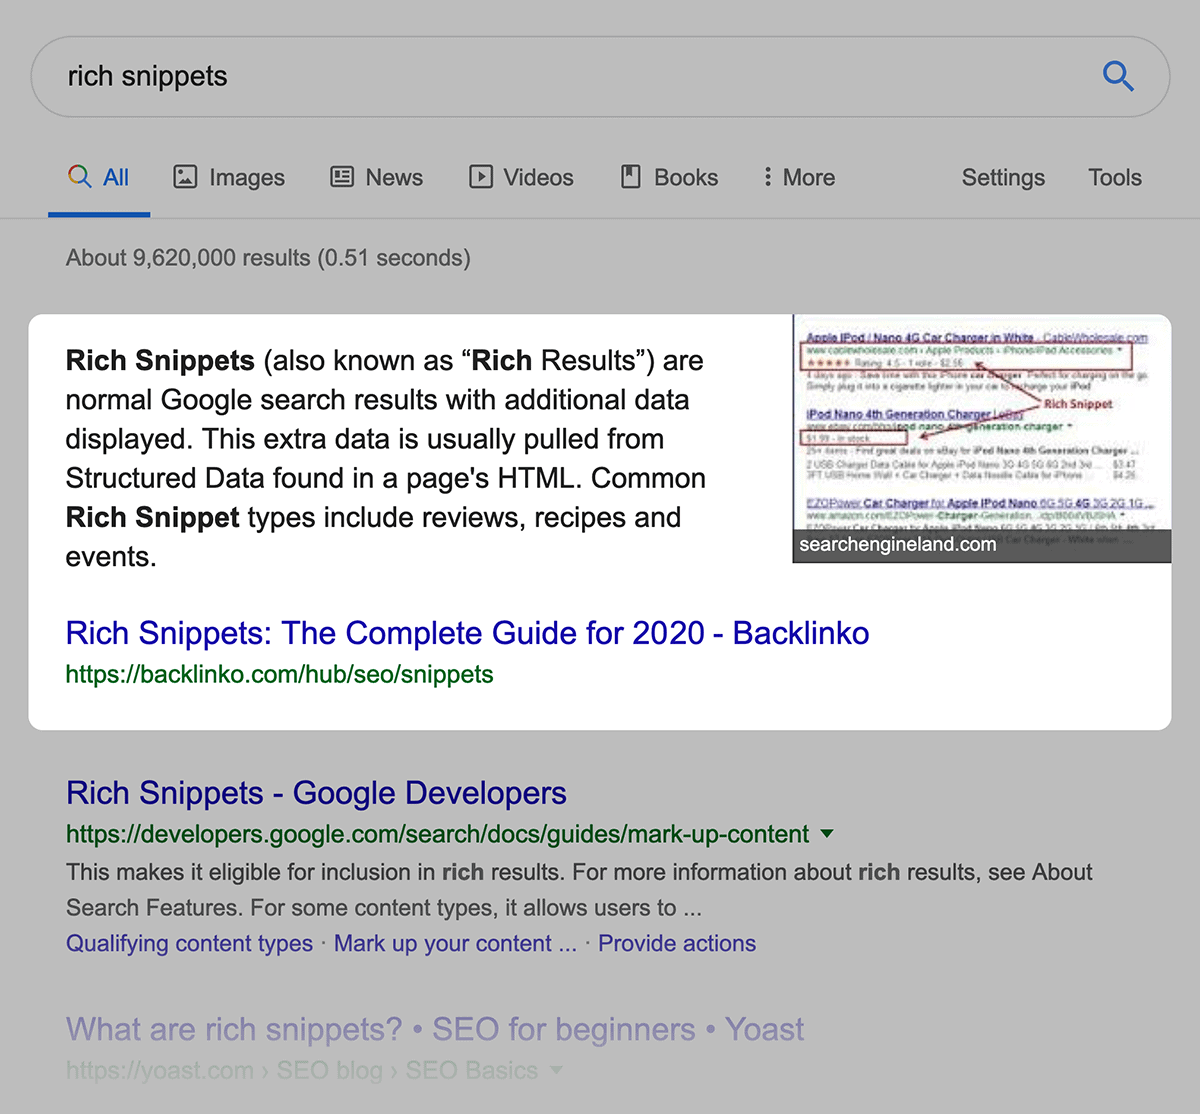Image resolution: width=1200 pixels, height=1114 pixels.
Task: Select the All tab
Action: click(99, 177)
